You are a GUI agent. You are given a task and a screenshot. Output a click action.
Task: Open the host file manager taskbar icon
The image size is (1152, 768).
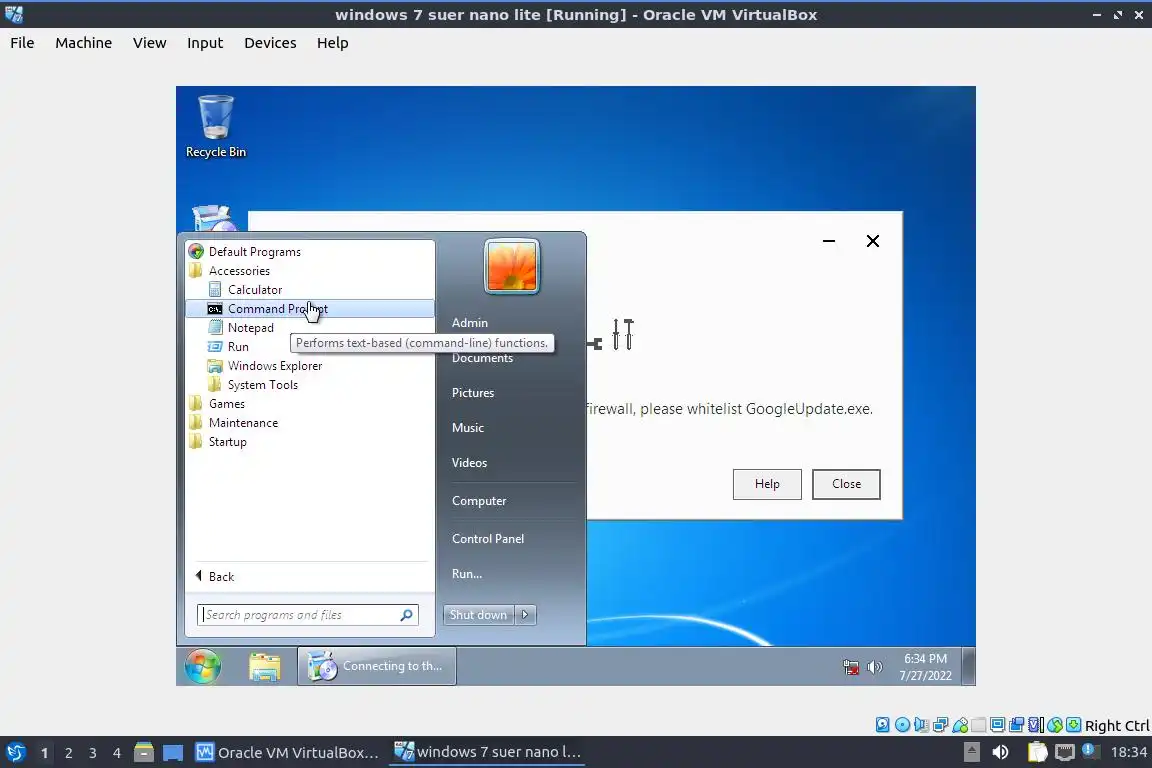(x=144, y=752)
